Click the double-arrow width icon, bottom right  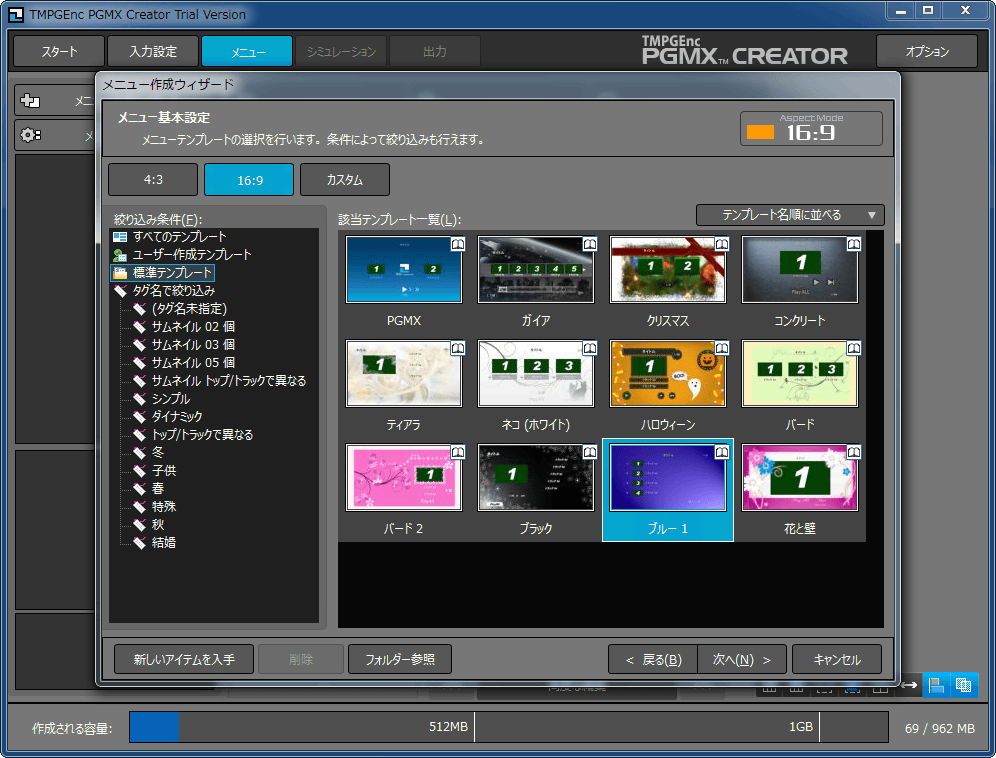pyautogui.click(x=909, y=685)
